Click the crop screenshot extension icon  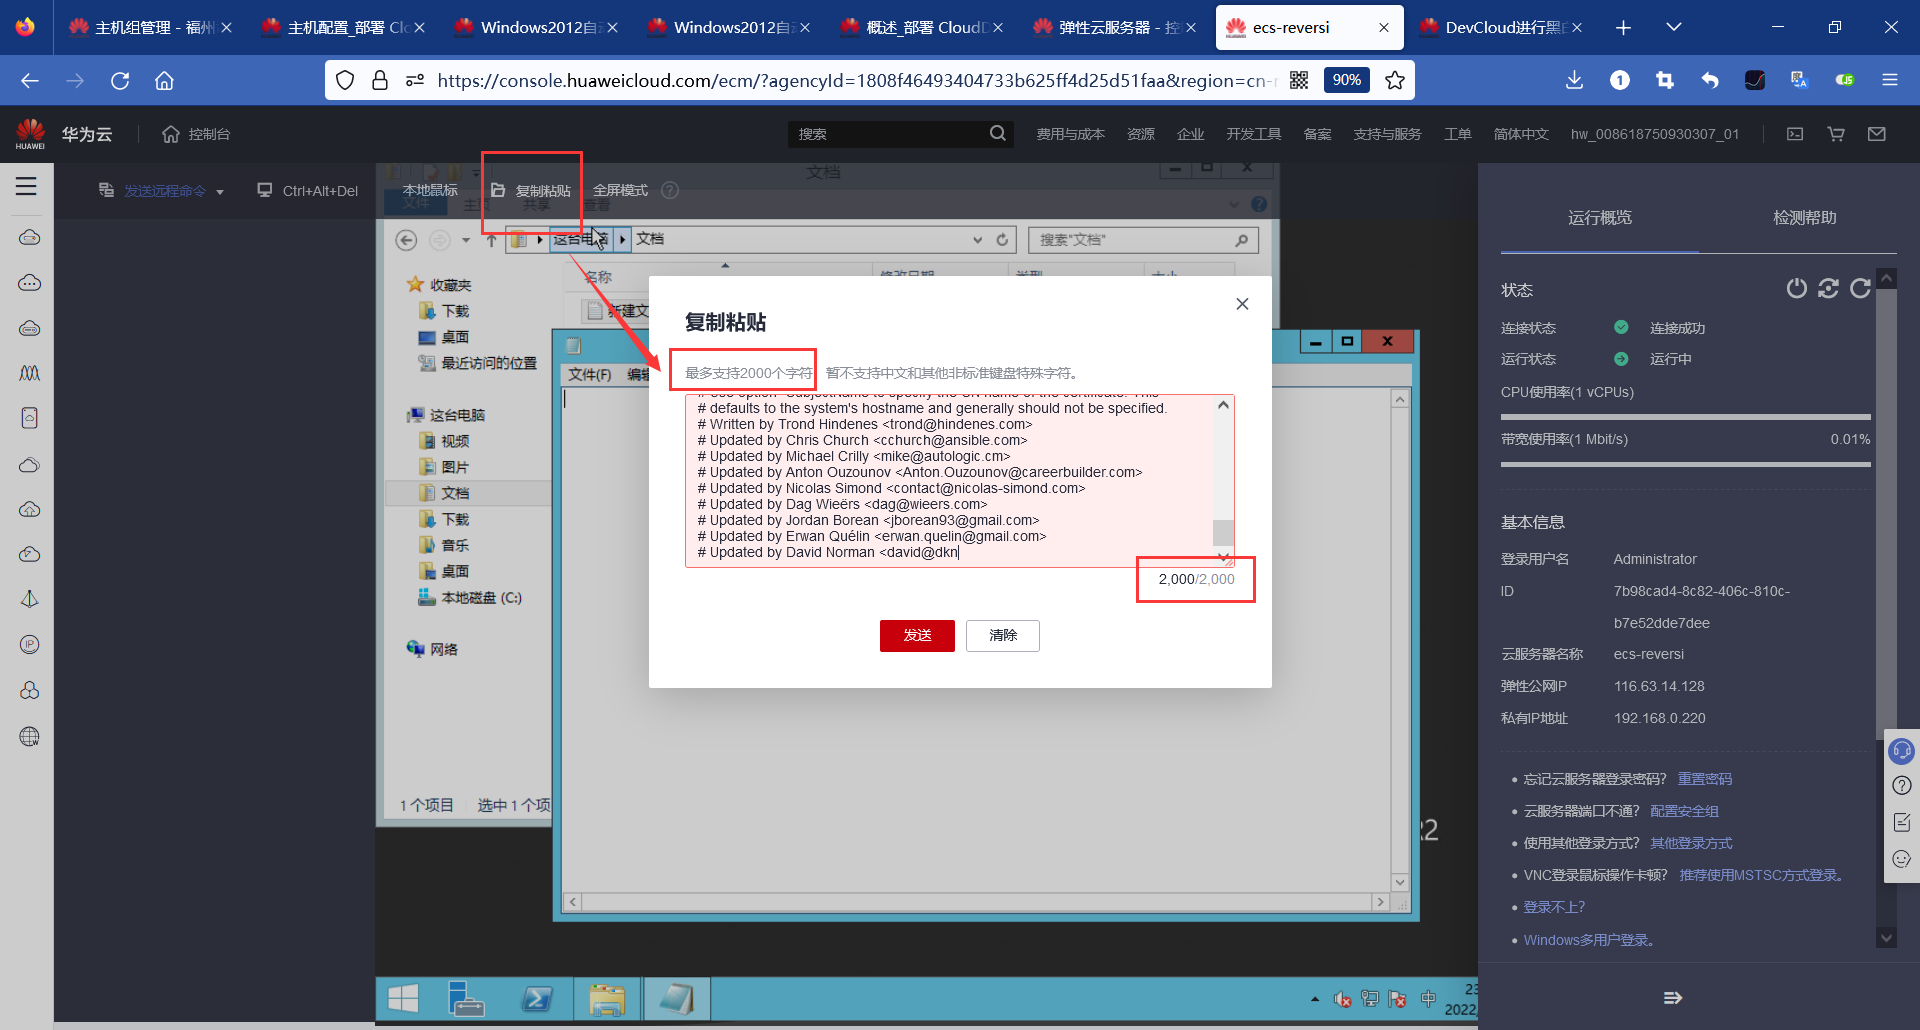pos(1665,80)
